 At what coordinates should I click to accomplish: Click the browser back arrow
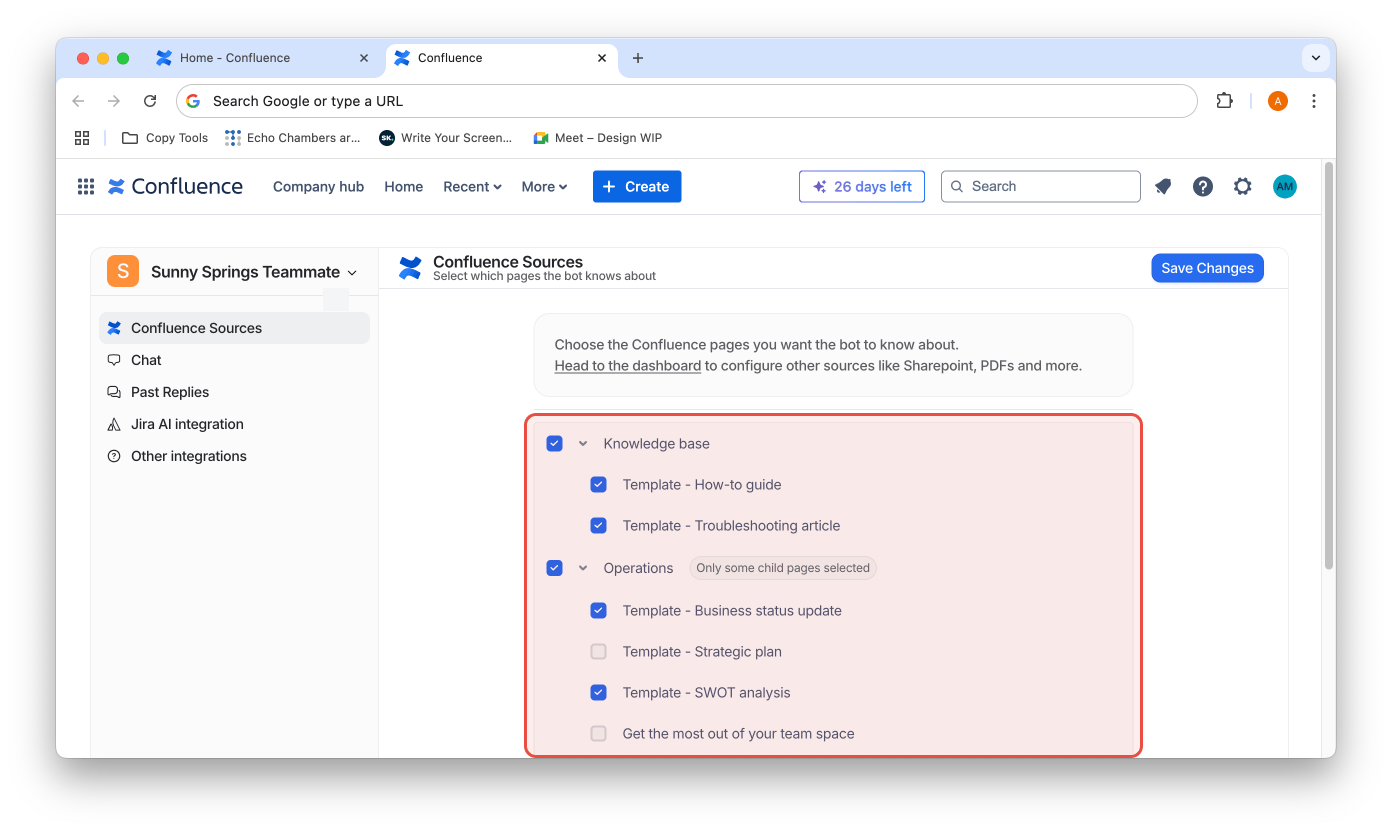[x=78, y=101]
